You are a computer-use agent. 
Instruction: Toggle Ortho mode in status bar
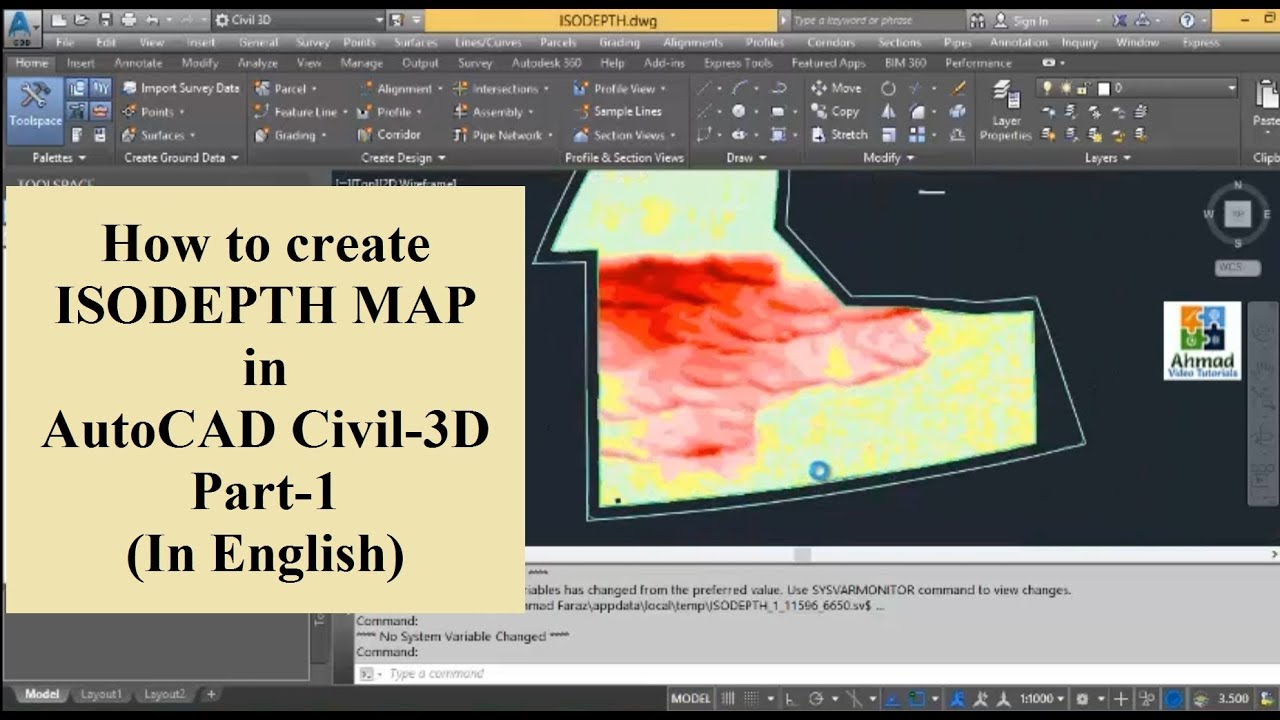[x=791, y=698]
